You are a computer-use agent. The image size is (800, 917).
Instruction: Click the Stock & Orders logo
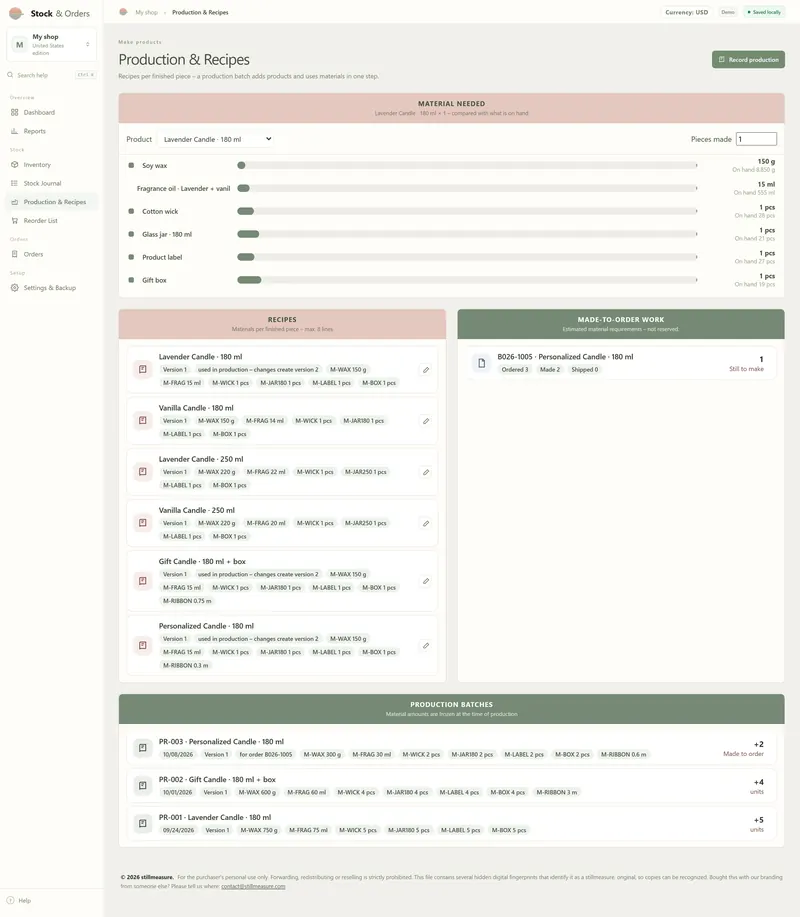[x=16, y=13]
